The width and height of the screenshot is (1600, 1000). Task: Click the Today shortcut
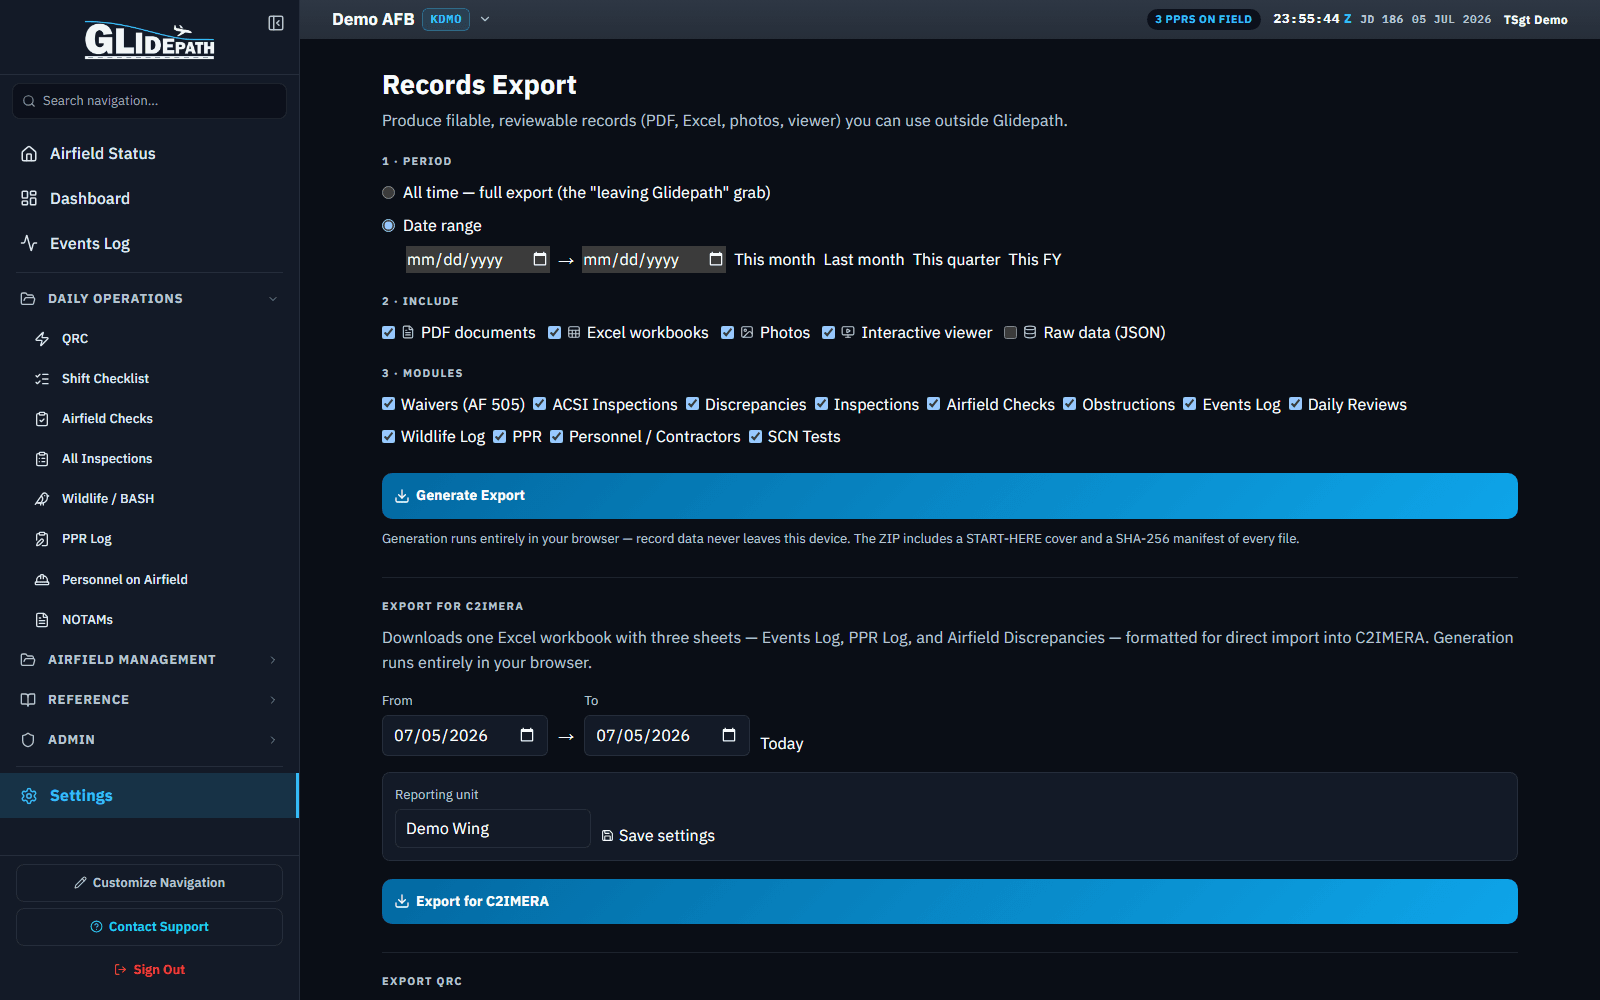(x=782, y=744)
